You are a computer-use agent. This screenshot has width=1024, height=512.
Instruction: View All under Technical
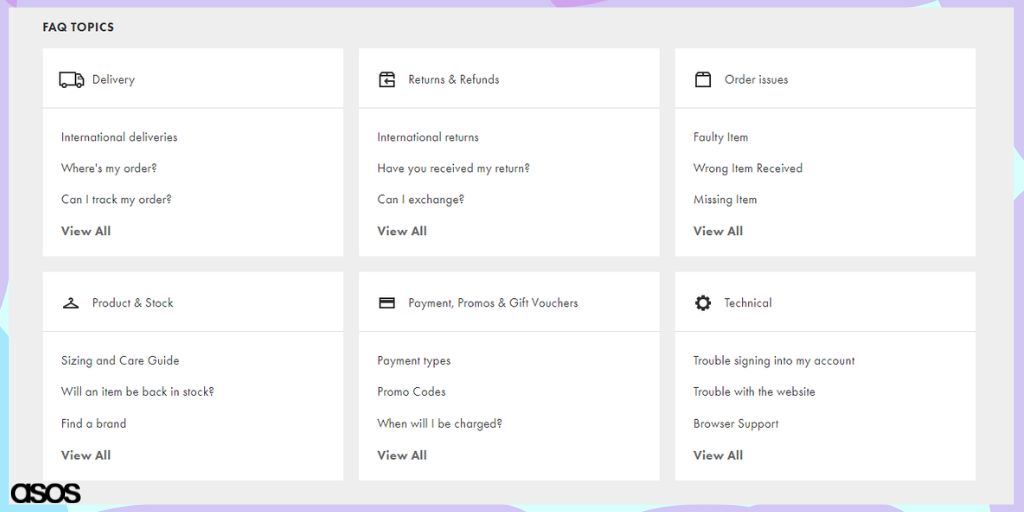click(718, 455)
